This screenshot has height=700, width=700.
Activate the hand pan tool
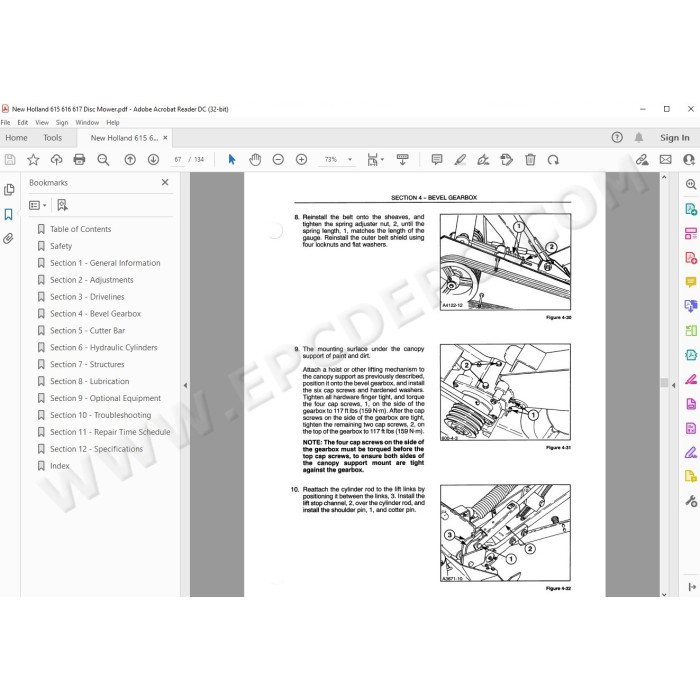tap(255, 159)
